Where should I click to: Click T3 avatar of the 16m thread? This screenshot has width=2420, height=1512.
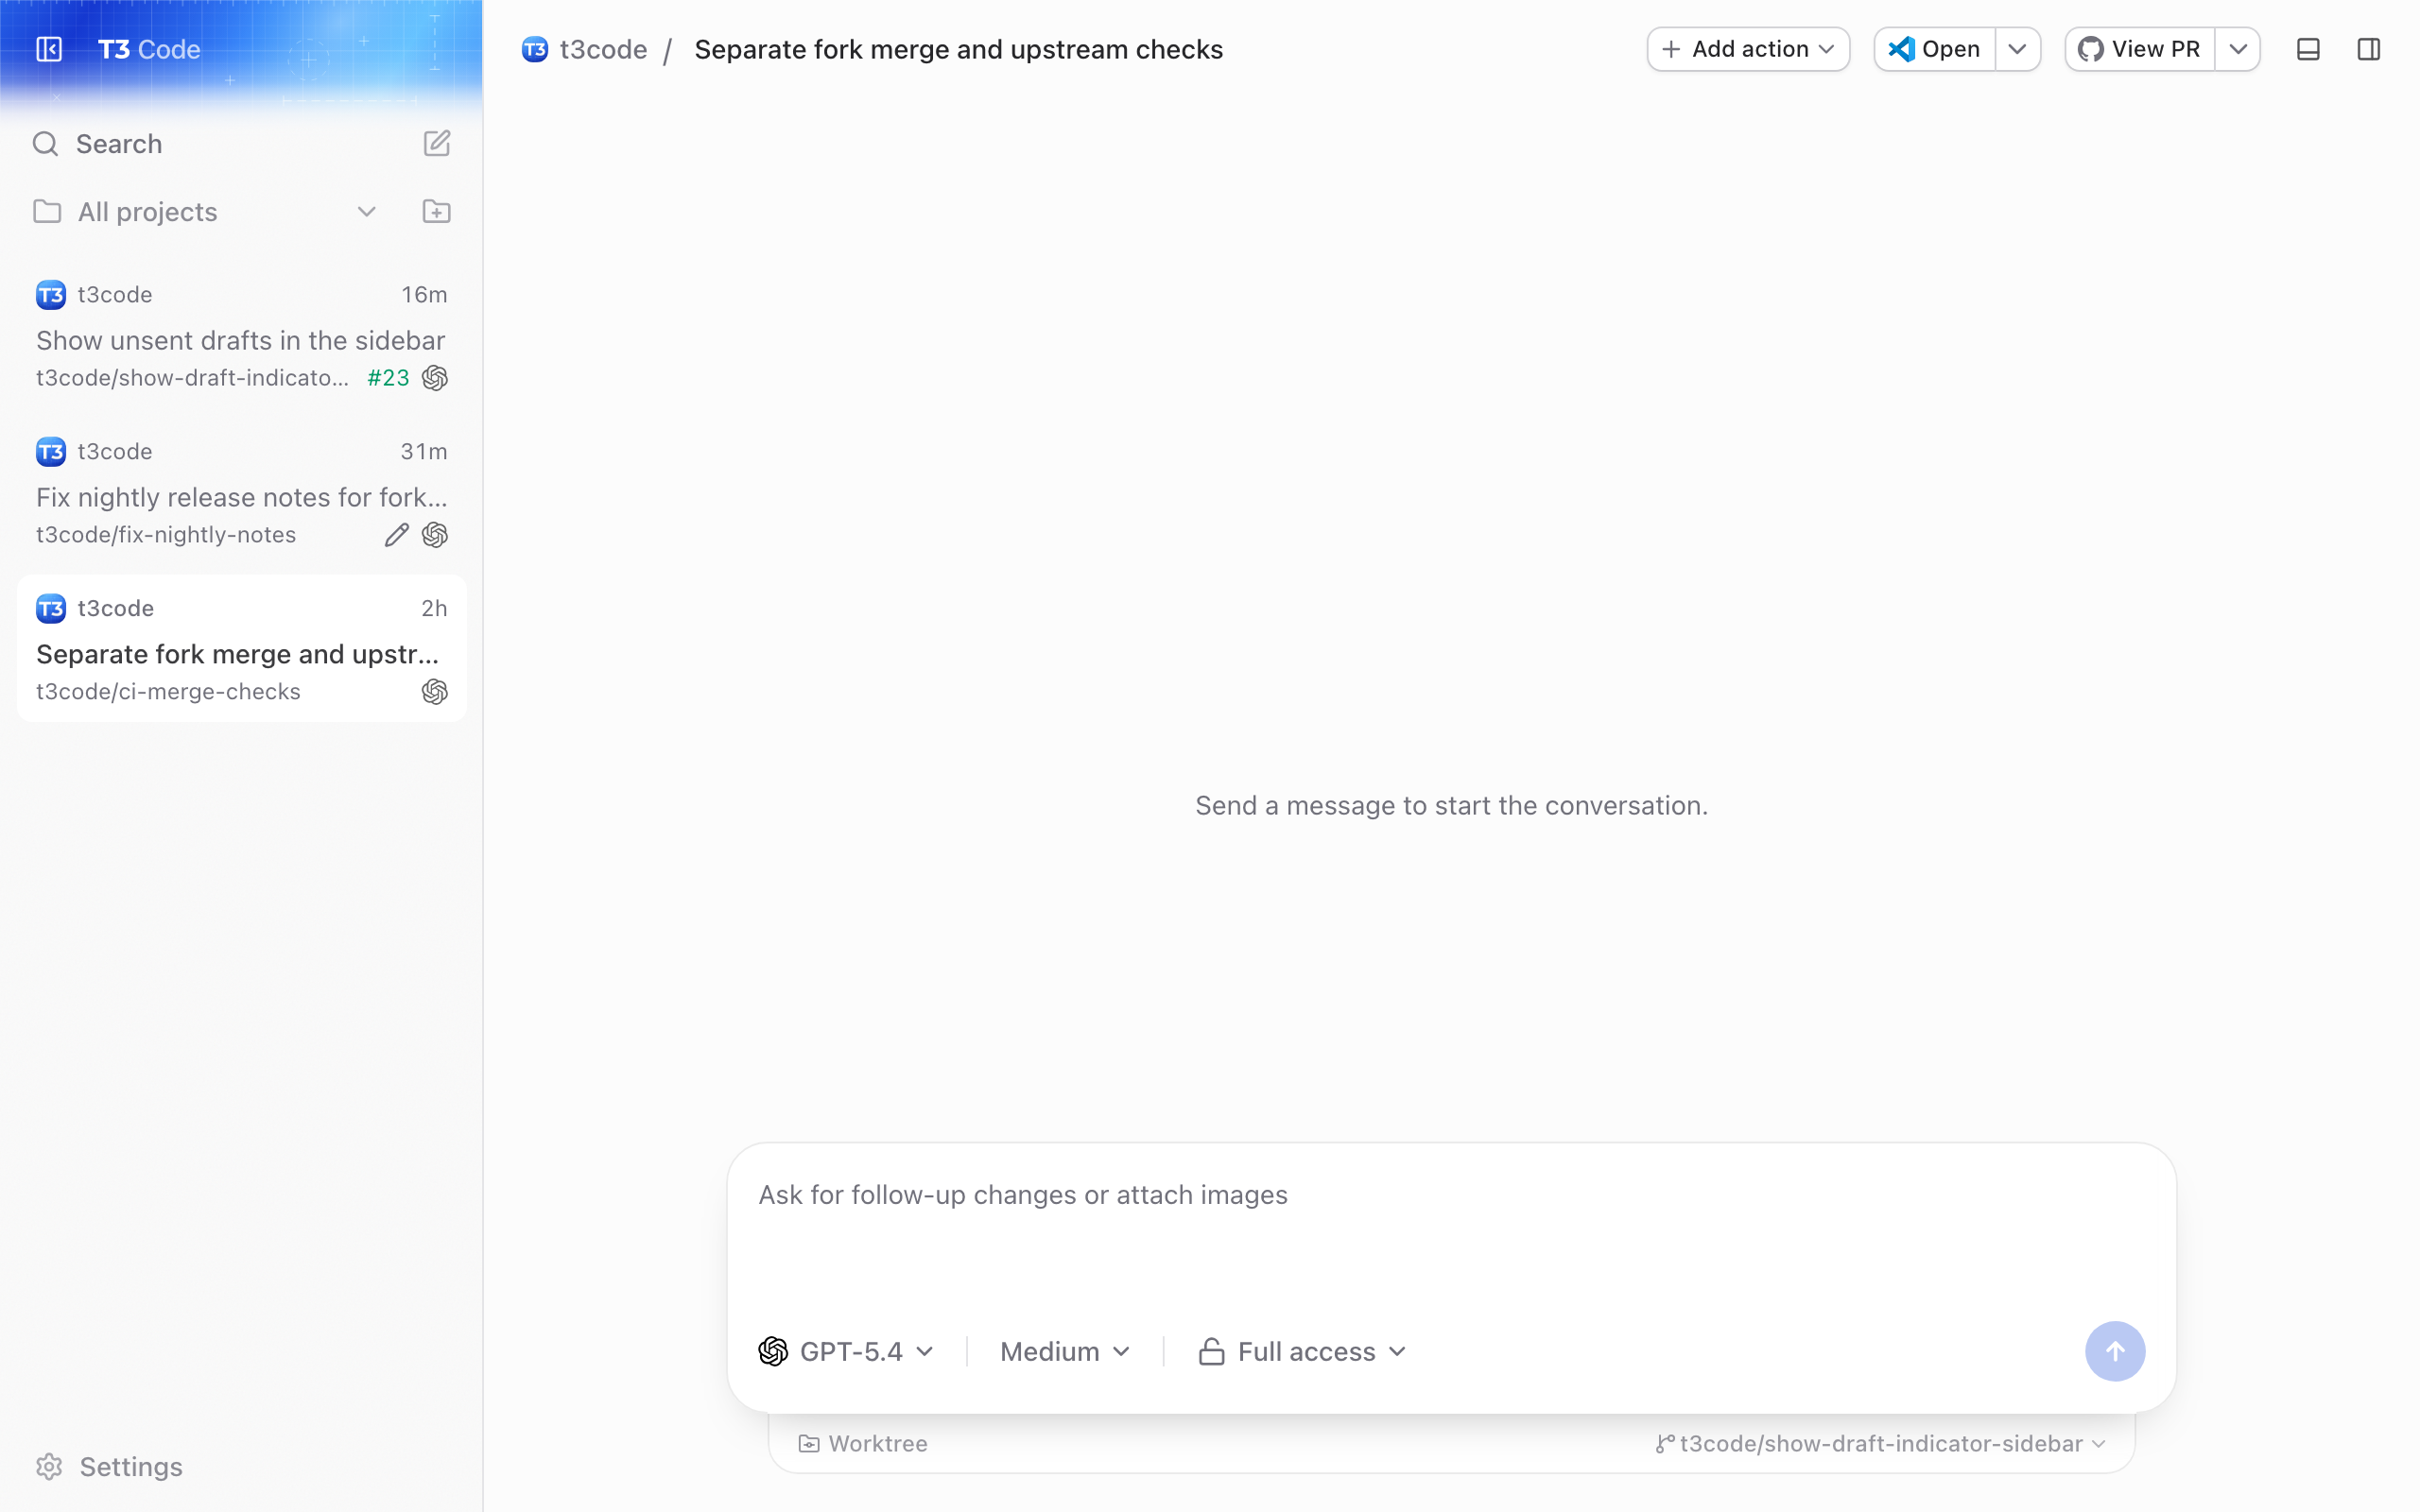(x=51, y=295)
